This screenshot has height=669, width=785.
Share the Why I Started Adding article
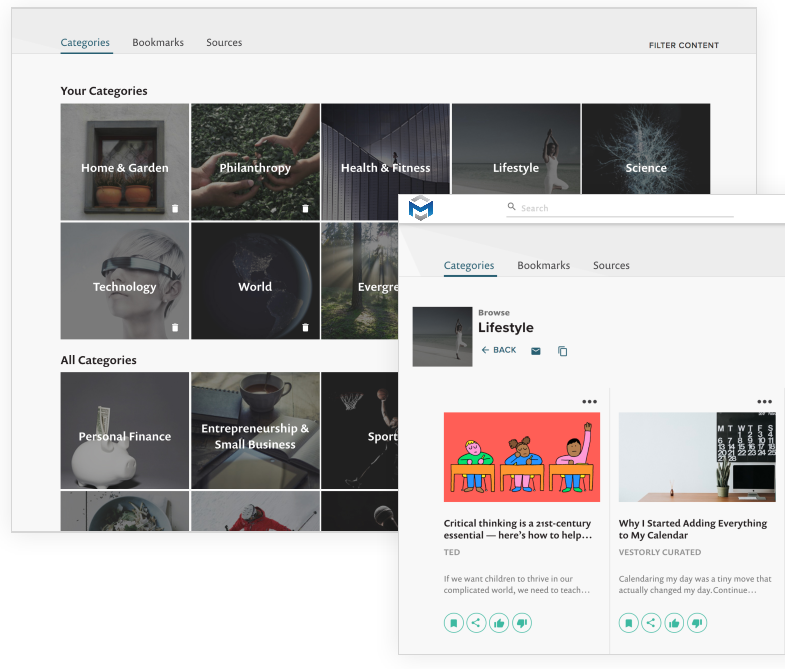click(x=651, y=623)
